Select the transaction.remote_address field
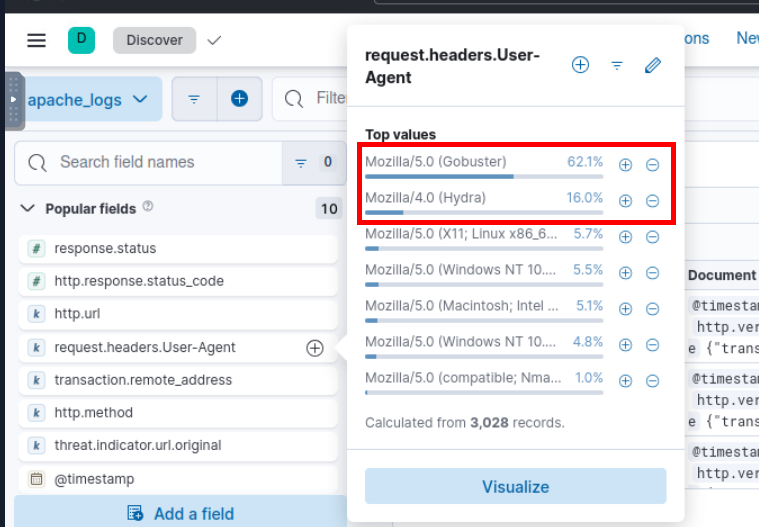759x527 pixels. (x=178, y=380)
